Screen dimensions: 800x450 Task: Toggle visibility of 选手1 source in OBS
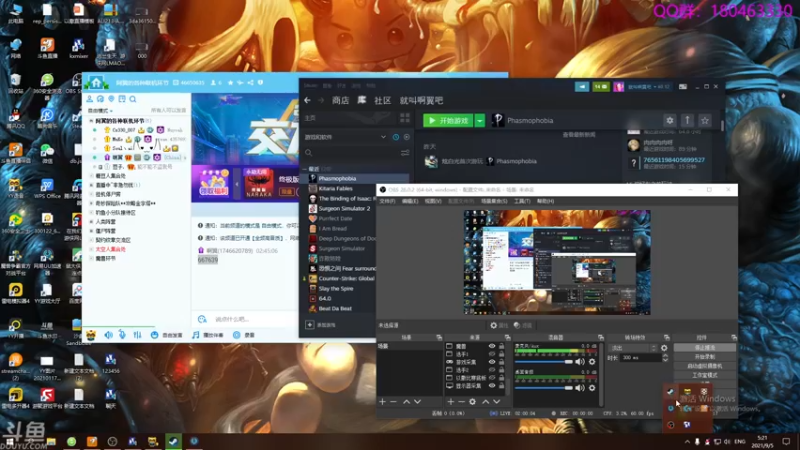tap(492, 354)
